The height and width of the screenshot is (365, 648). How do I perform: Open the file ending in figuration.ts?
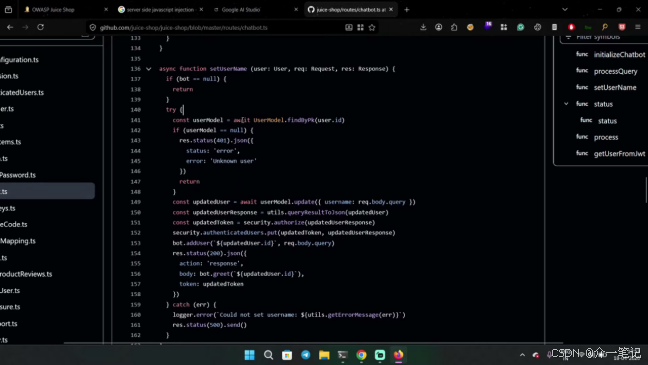pos(19,60)
